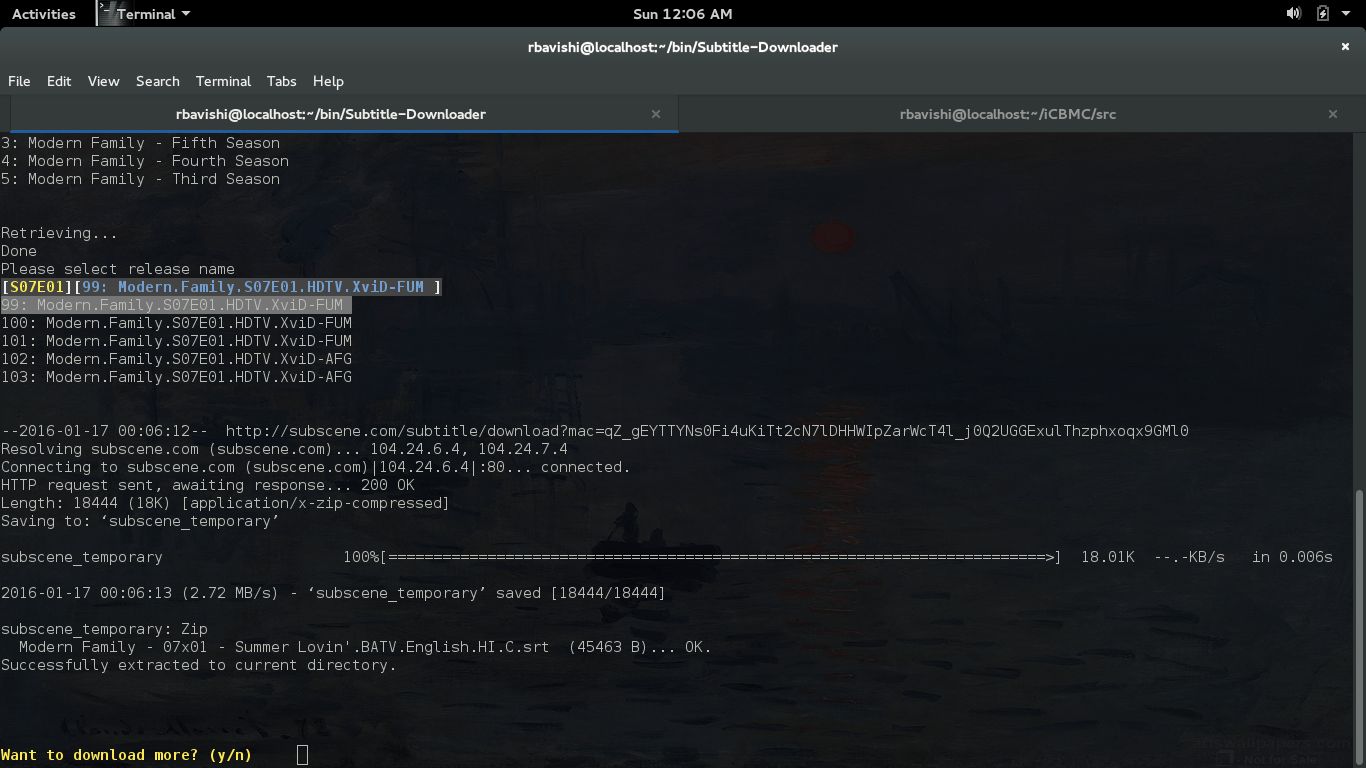Click 'Want to download more? (y/n)' prompt

point(127,755)
